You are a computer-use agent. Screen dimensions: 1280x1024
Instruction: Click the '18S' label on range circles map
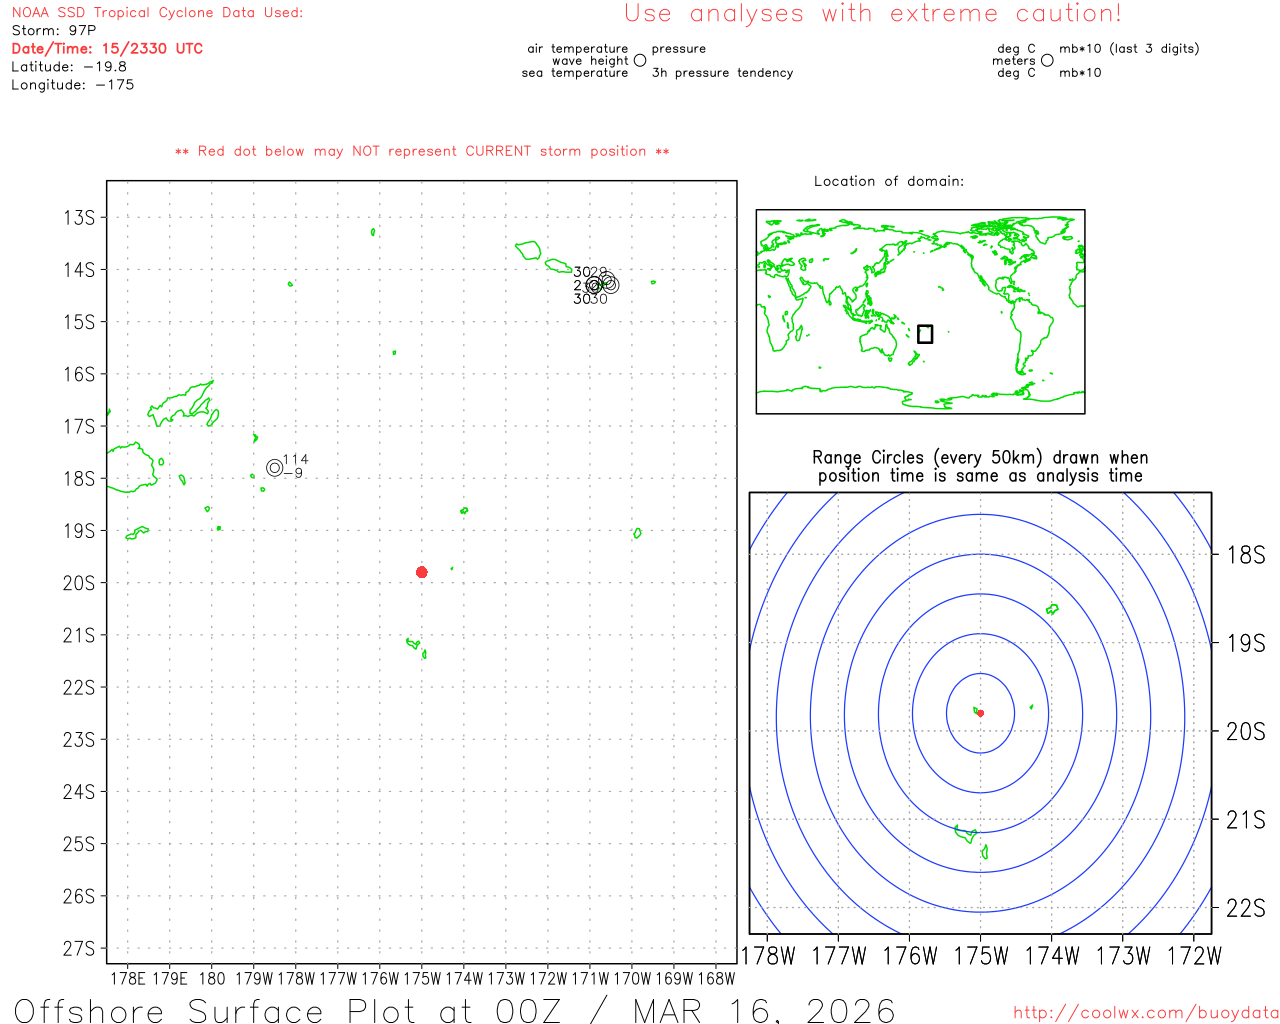coord(1246,555)
